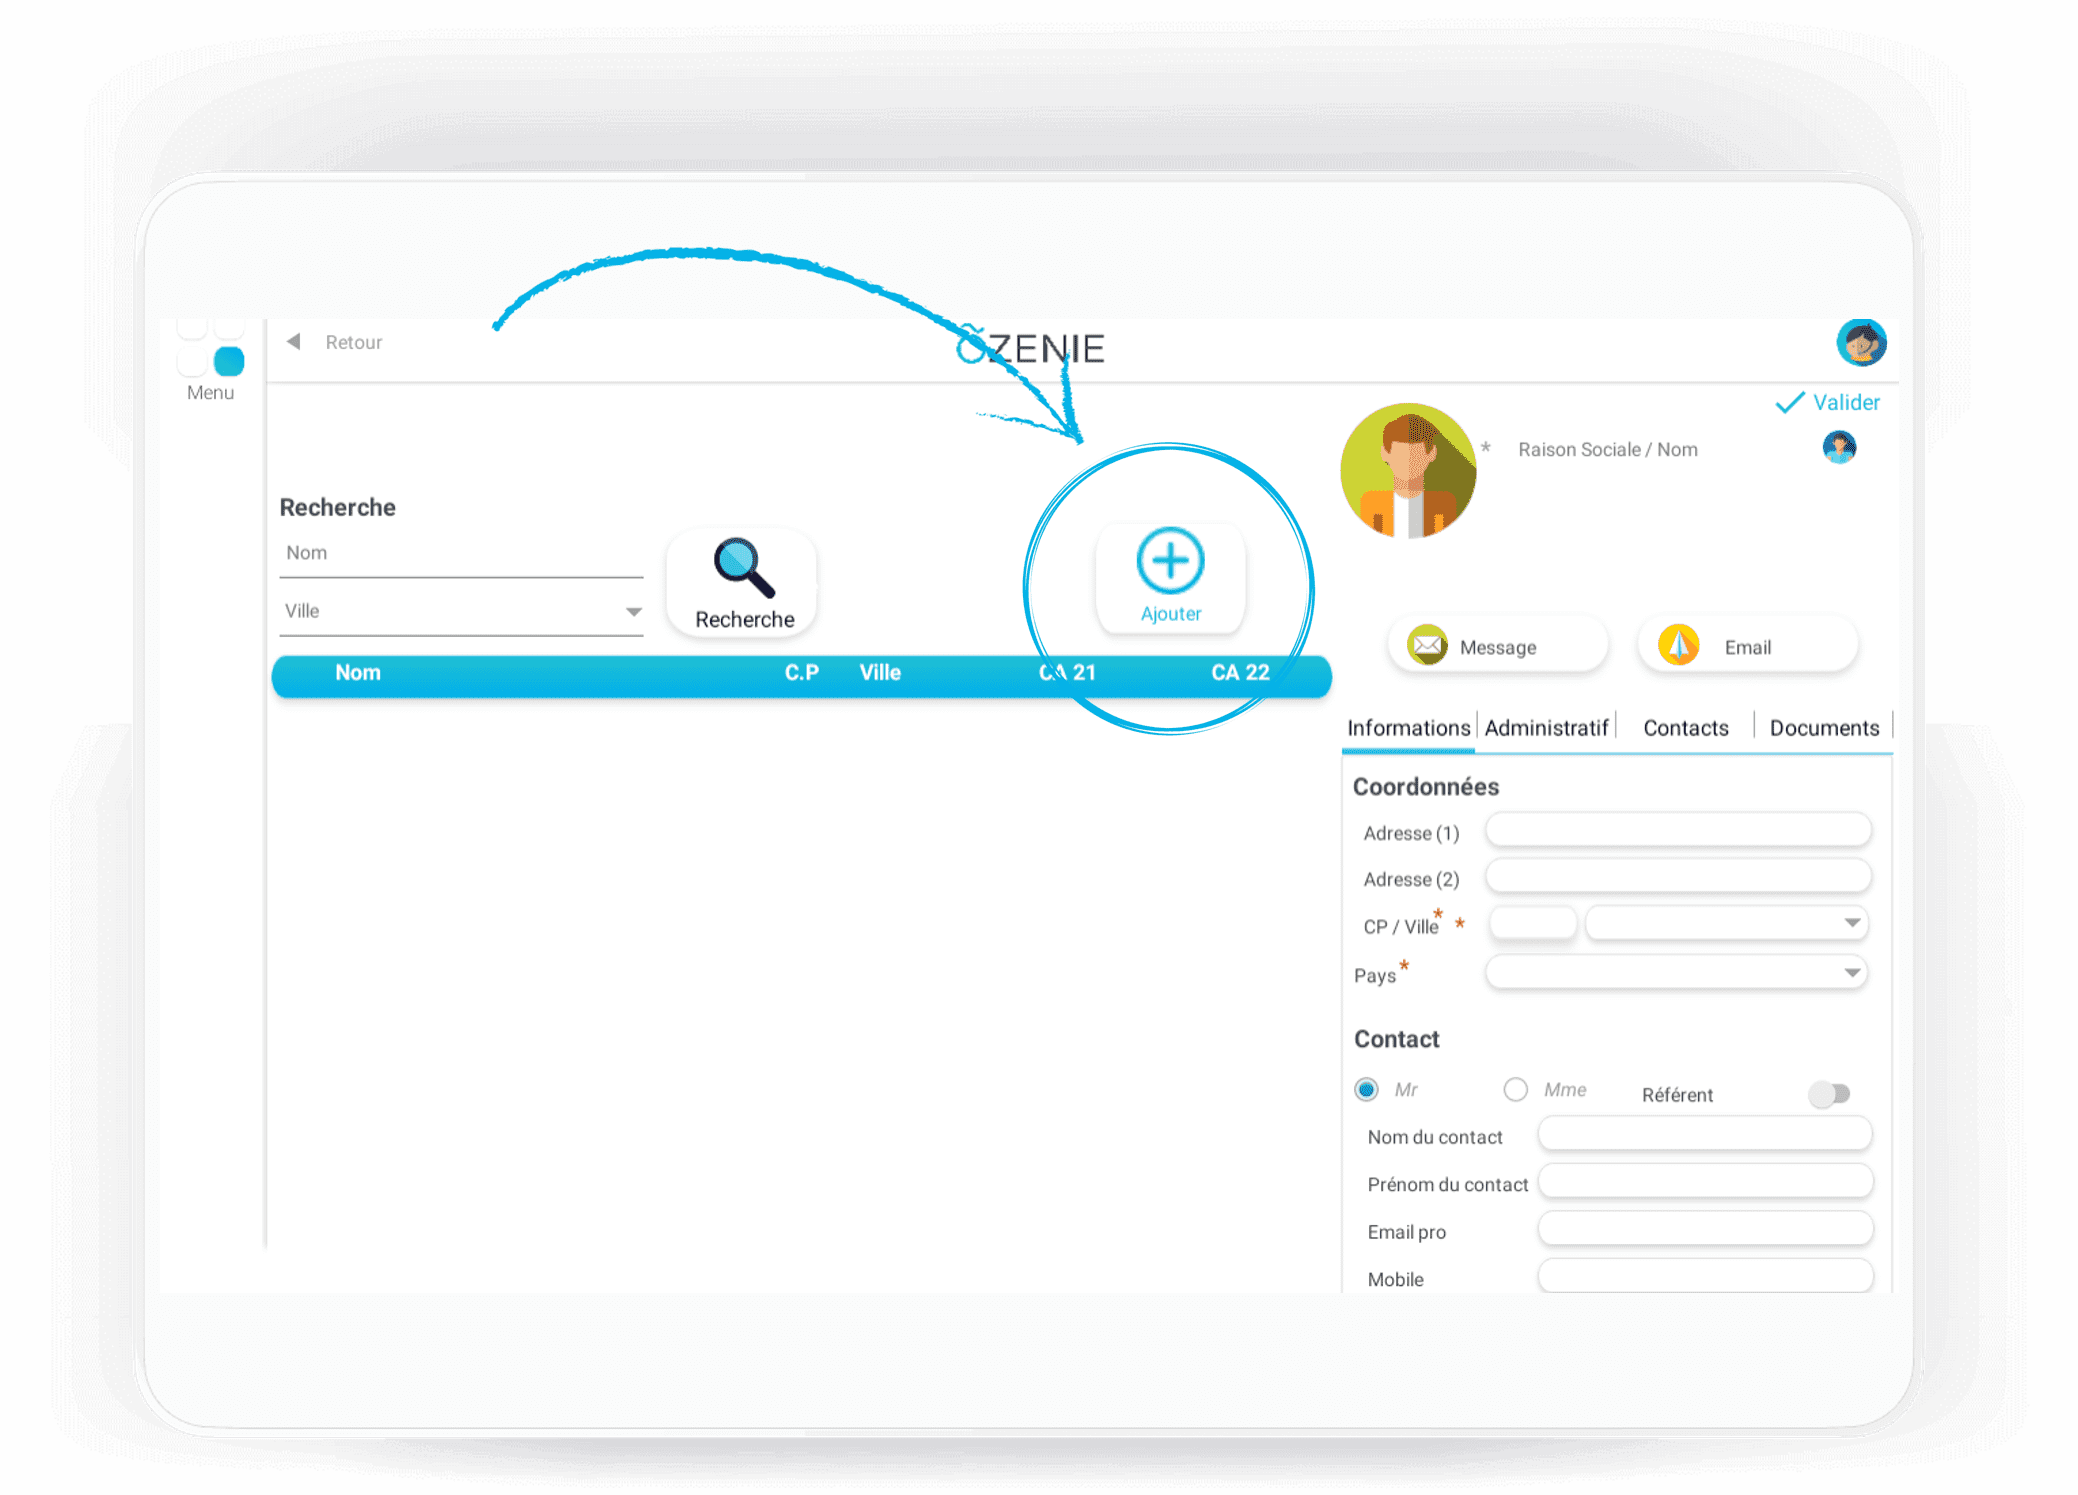Click the OZENIE logo
Screen dimensions: 2078x1495
pos(1030,347)
